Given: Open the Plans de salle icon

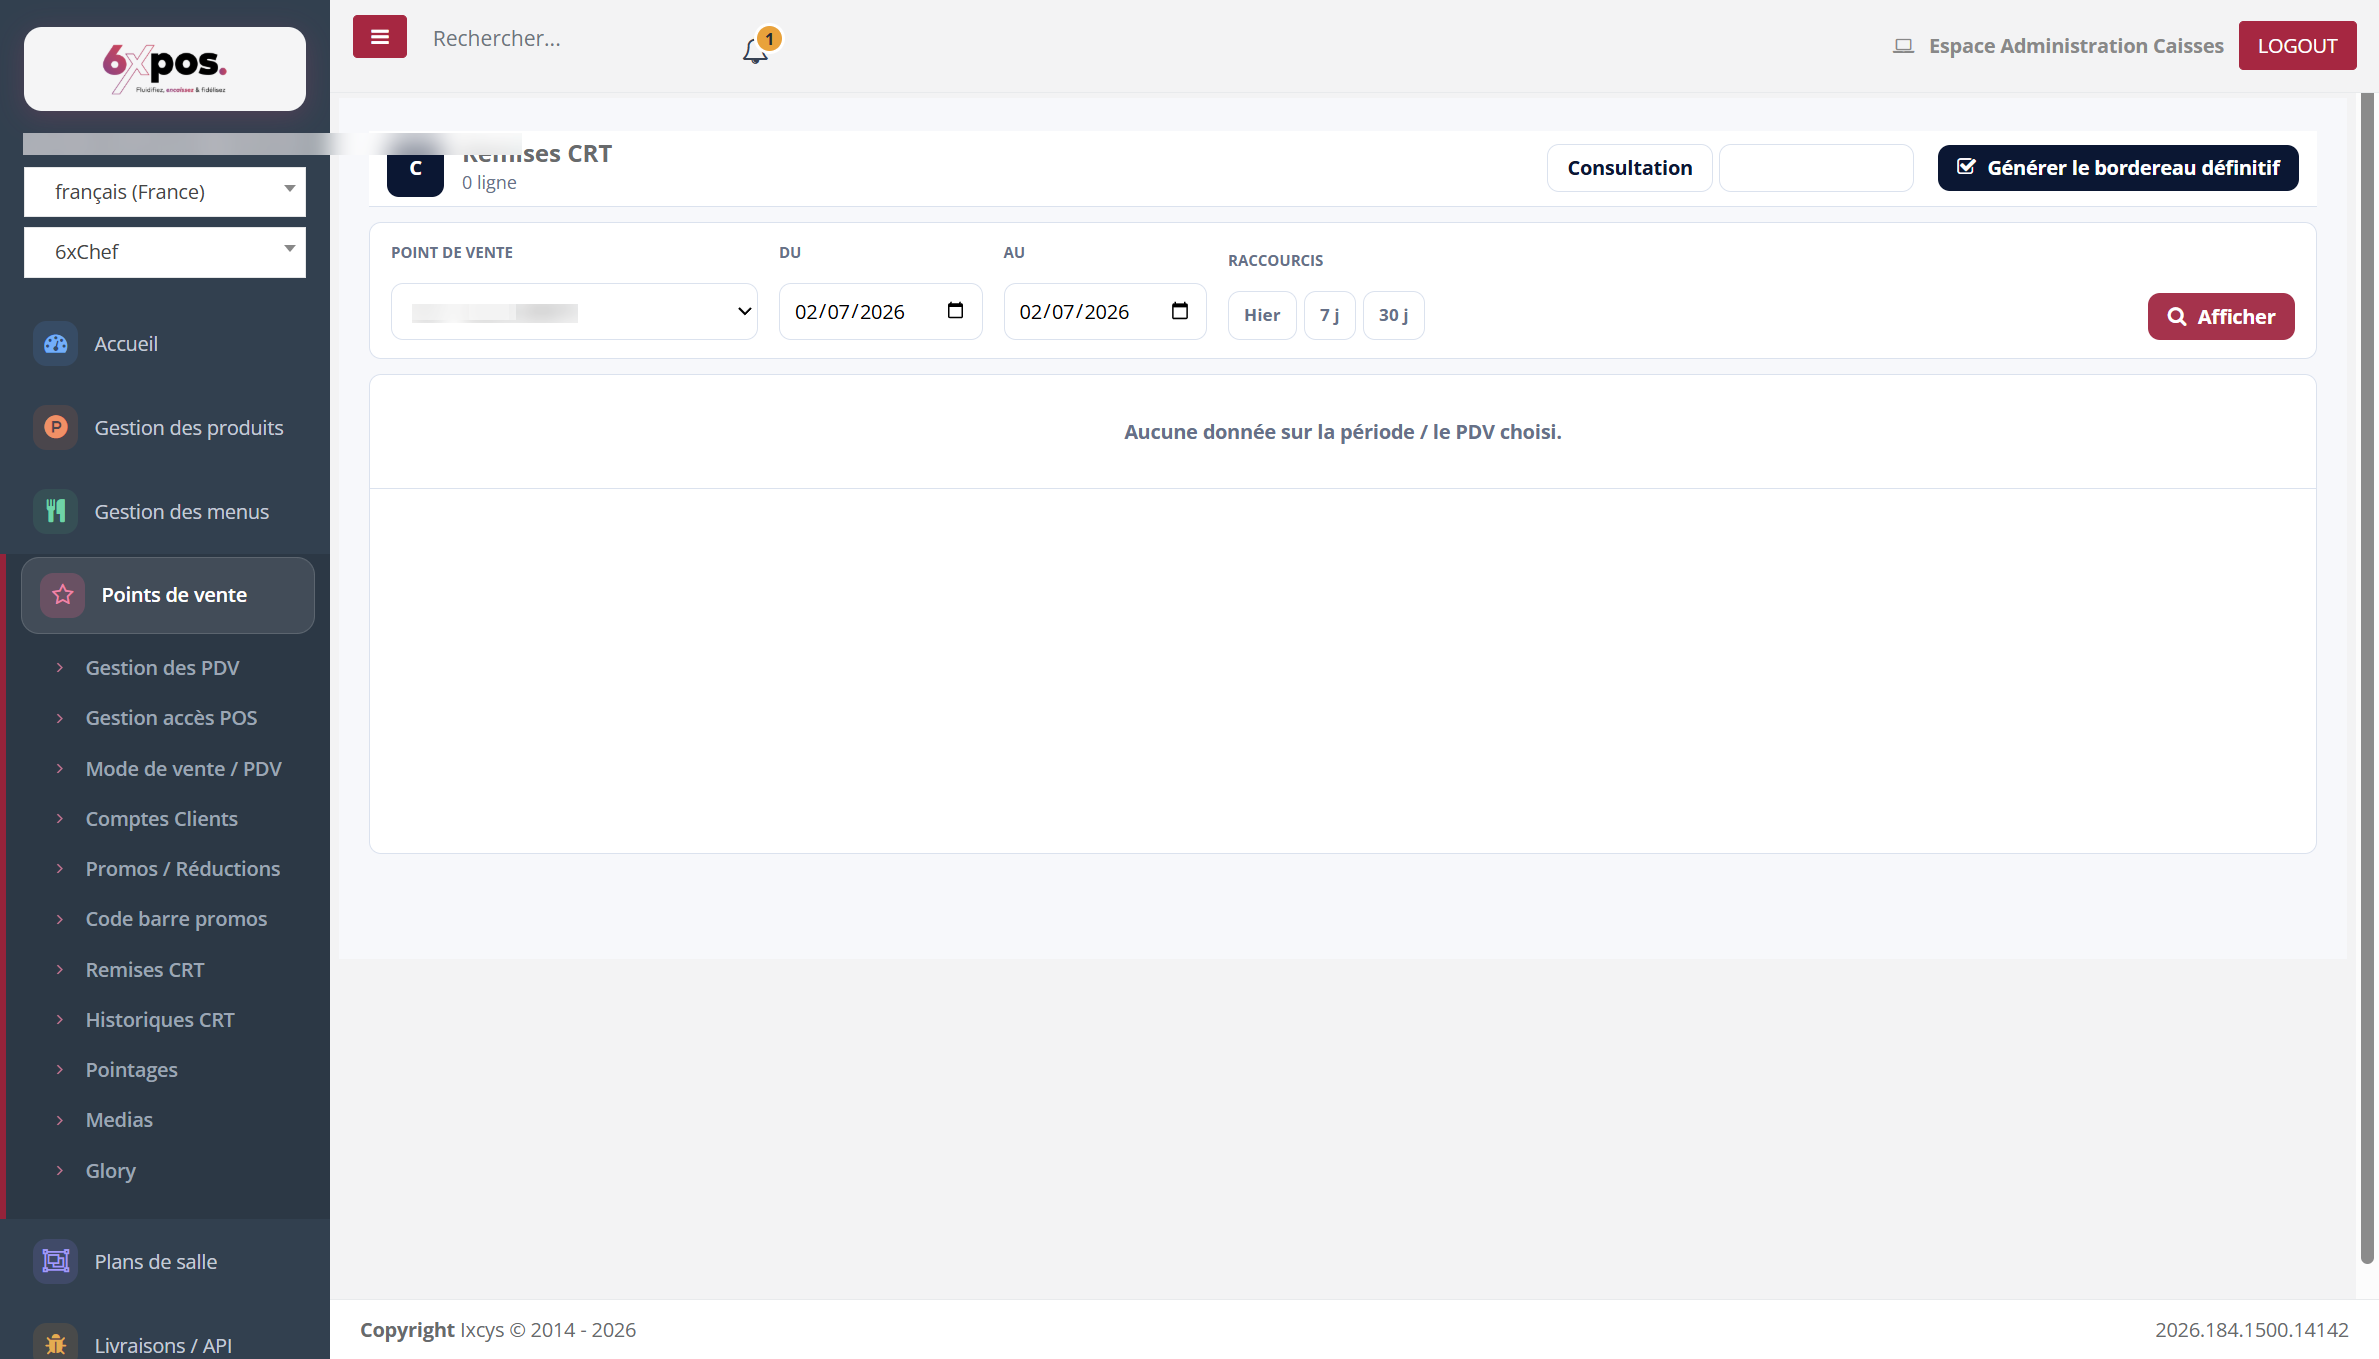Looking at the screenshot, I should click(56, 1262).
